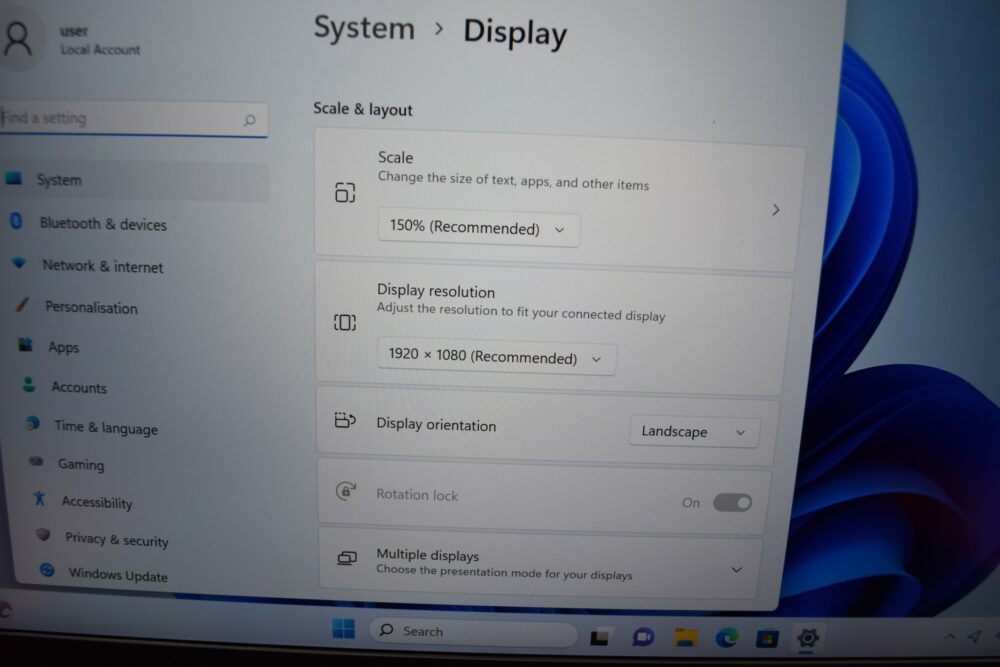Click the Accessibility figure icon
This screenshot has height=667, width=1000.
pos(40,498)
